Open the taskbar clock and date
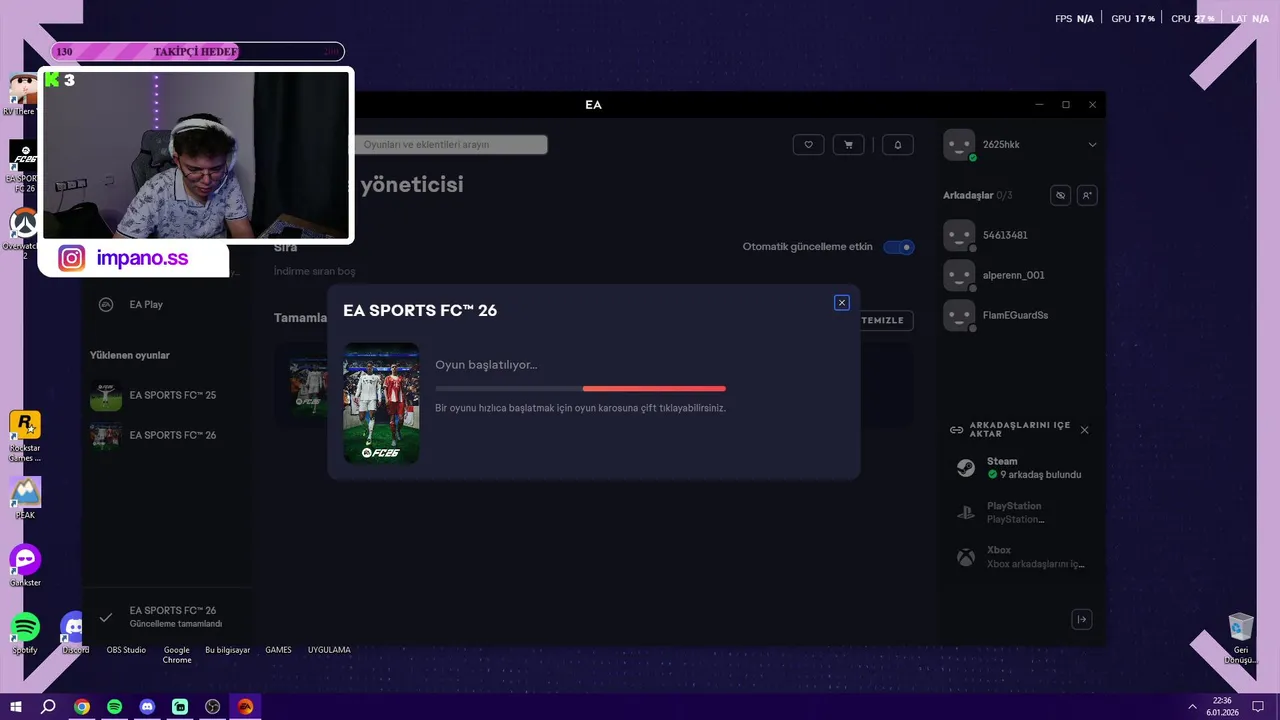This screenshot has height=720, width=1280. click(x=1222, y=706)
